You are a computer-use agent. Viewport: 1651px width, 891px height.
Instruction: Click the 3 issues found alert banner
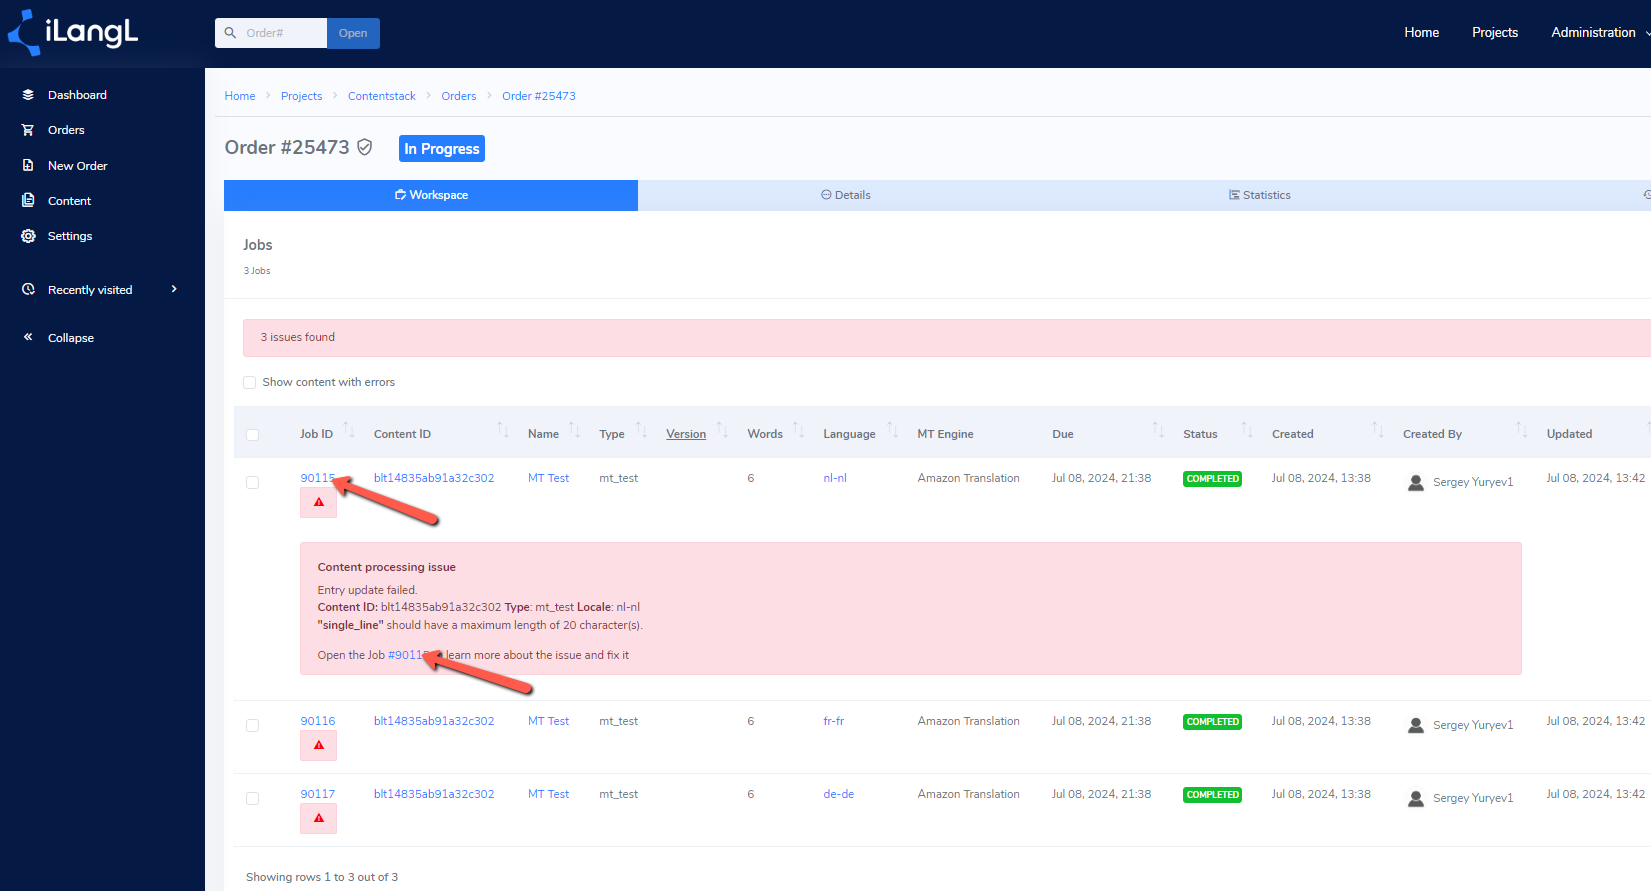click(946, 338)
